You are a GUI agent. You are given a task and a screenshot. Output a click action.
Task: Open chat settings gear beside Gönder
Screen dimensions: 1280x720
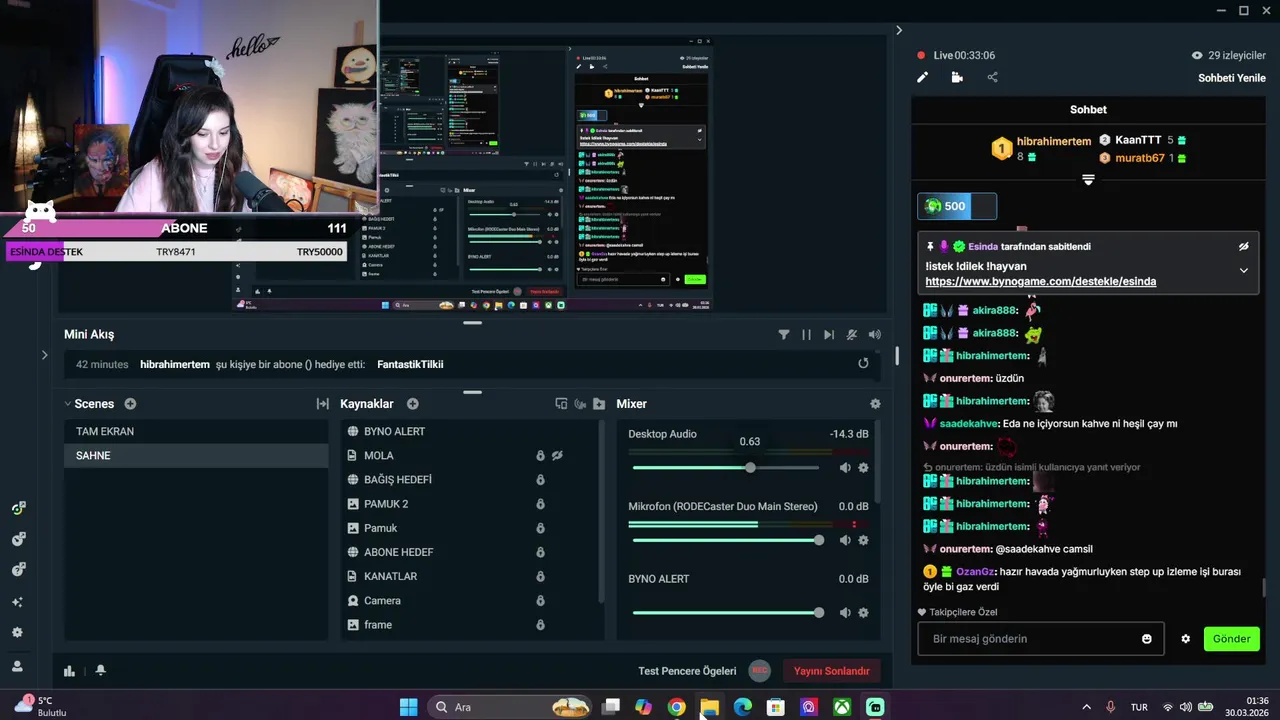(1186, 639)
